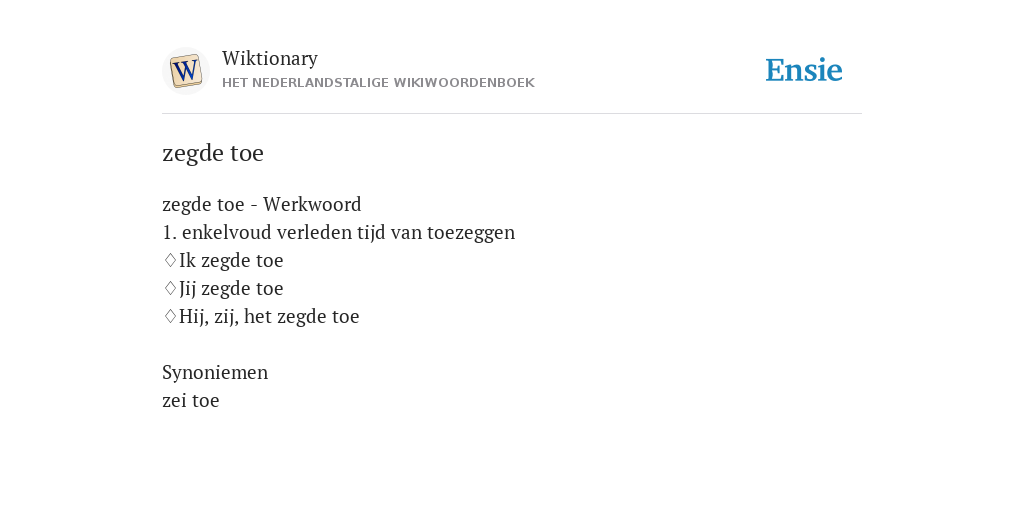Click the diamond bullet before 'Ik zegde toe'
The width and height of the screenshot is (1024, 512).
point(170,261)
